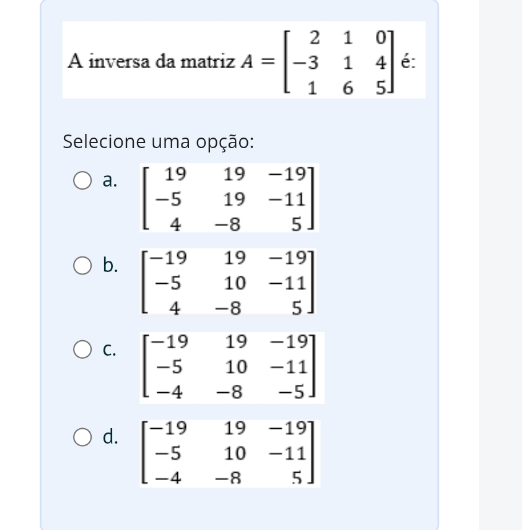The height and width of the screenshot is (530, 522).
Task: Click the 'd.' option label
Action: (x=110, y=437)
